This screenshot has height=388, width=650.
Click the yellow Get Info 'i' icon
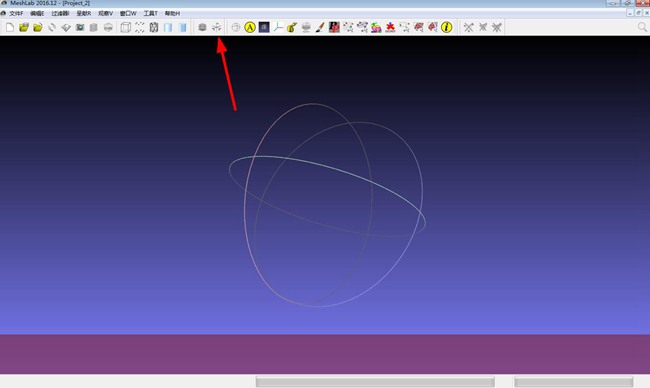[446, 27]
